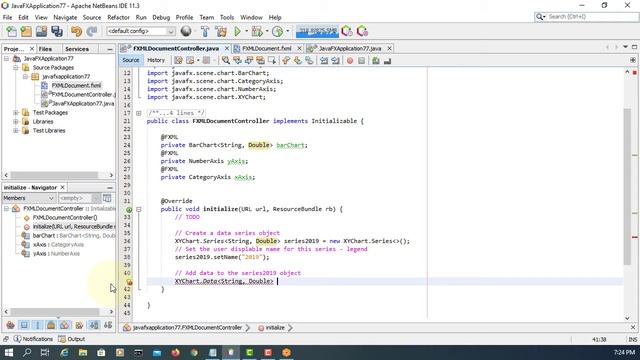Toggle Show Inherited Members in Navigator

coord(11,325)
